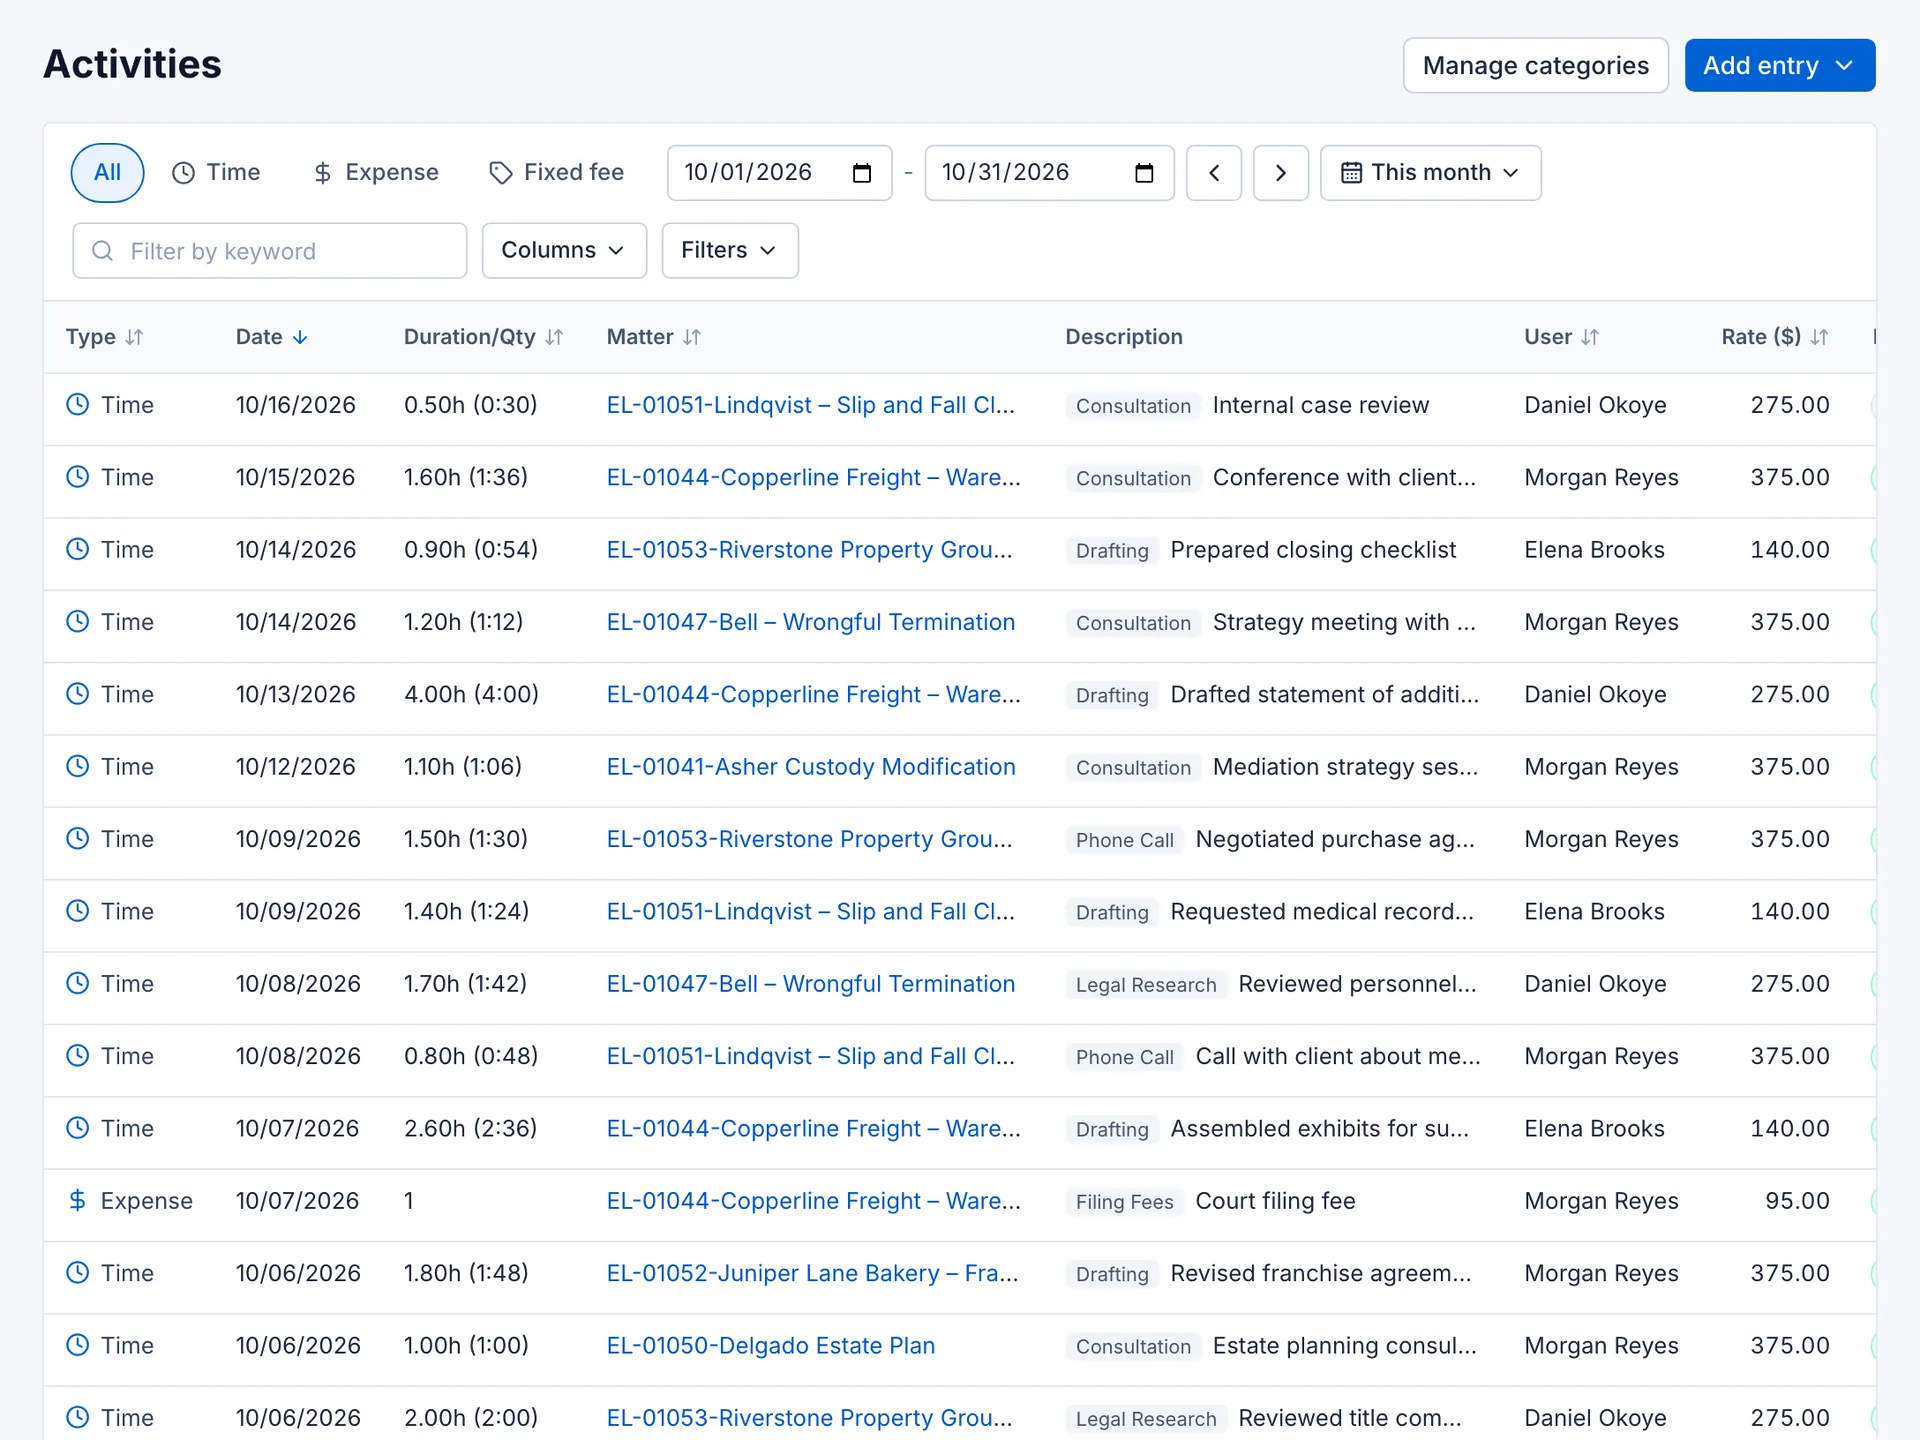The image size is (1920, 1440).
Task: Click the clock icon on the 10/13/2026 row
Action: point(78,693)
